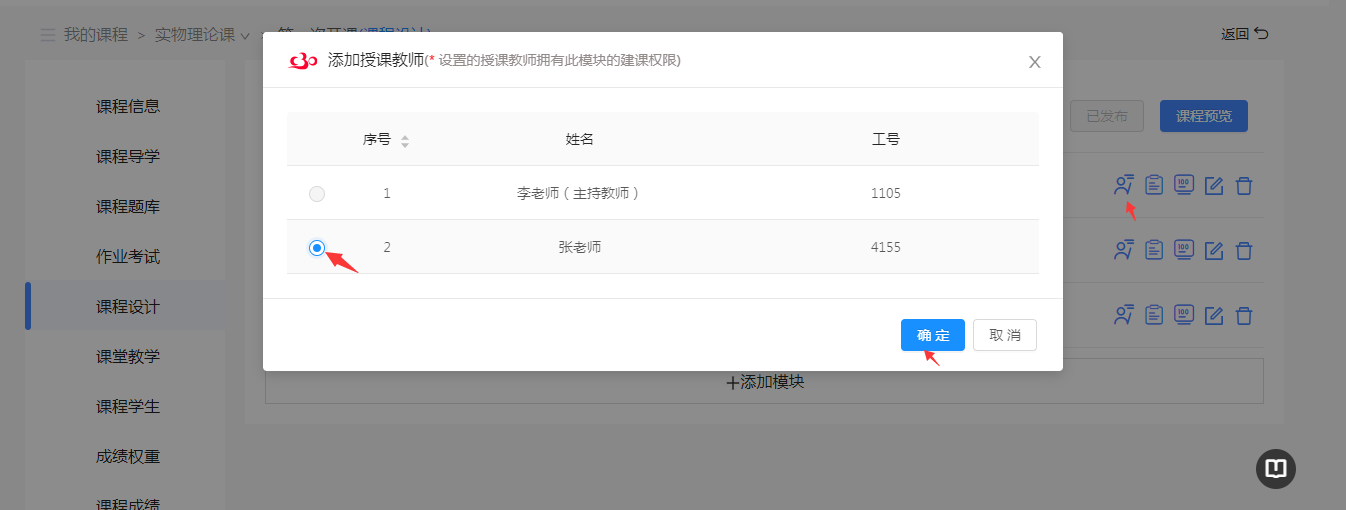
Task: Delete second module with trash icon
Action: tap(1244, 249)
